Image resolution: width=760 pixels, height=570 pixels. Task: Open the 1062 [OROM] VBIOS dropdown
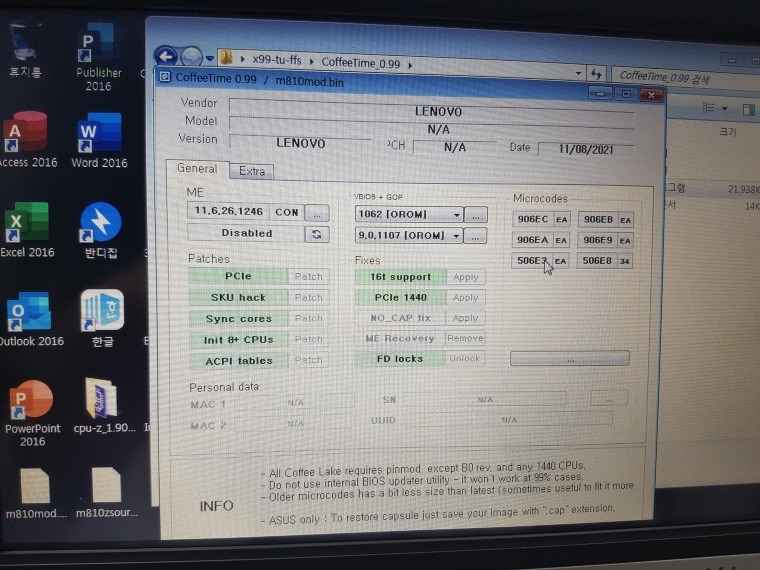pos(409,214)
